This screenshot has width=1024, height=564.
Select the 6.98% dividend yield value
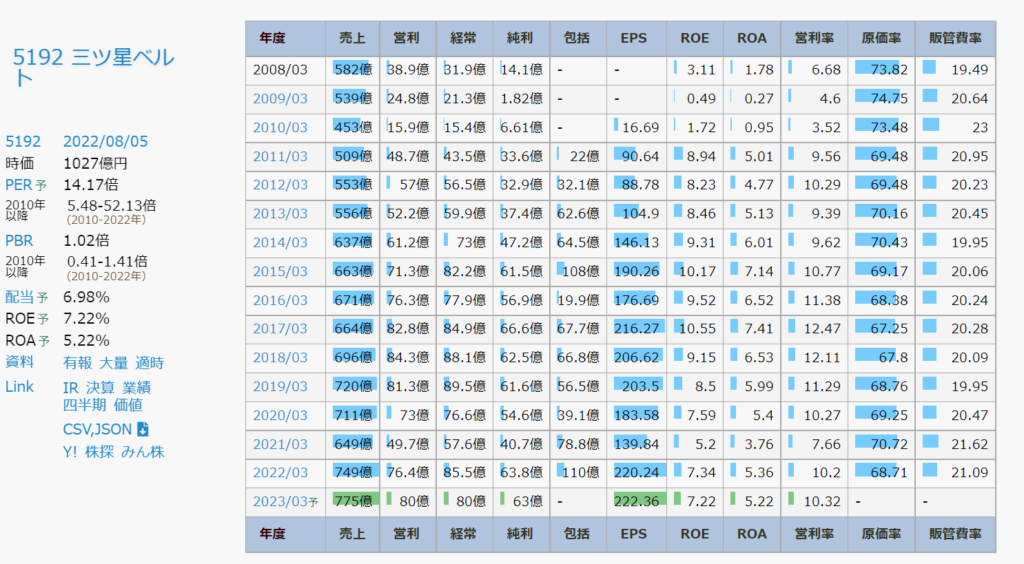86,298
